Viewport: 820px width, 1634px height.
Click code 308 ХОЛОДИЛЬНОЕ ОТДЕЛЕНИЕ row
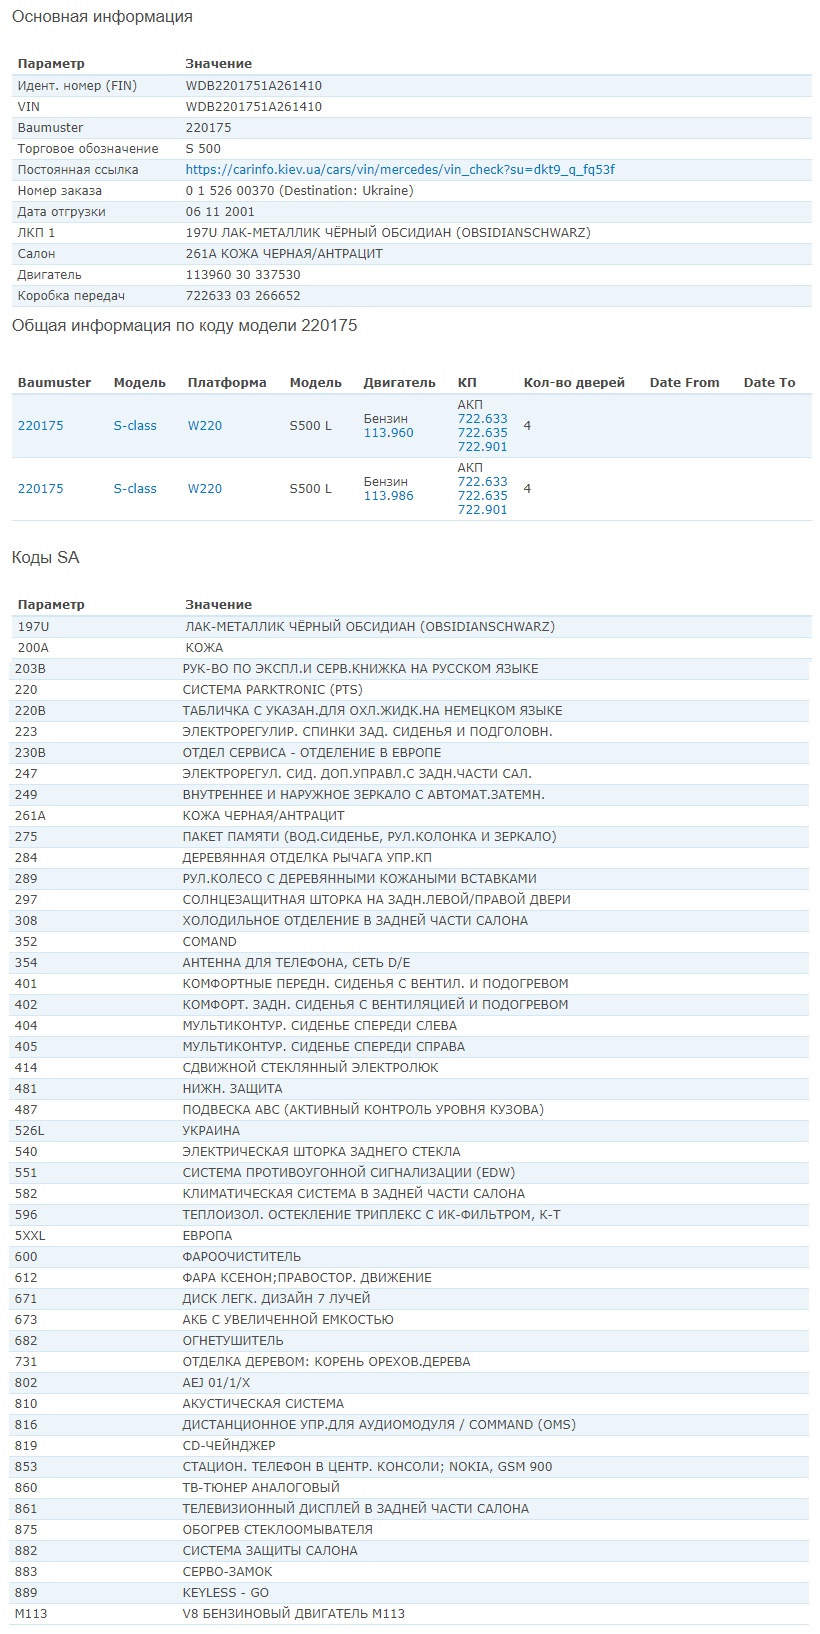coord(410,921)
